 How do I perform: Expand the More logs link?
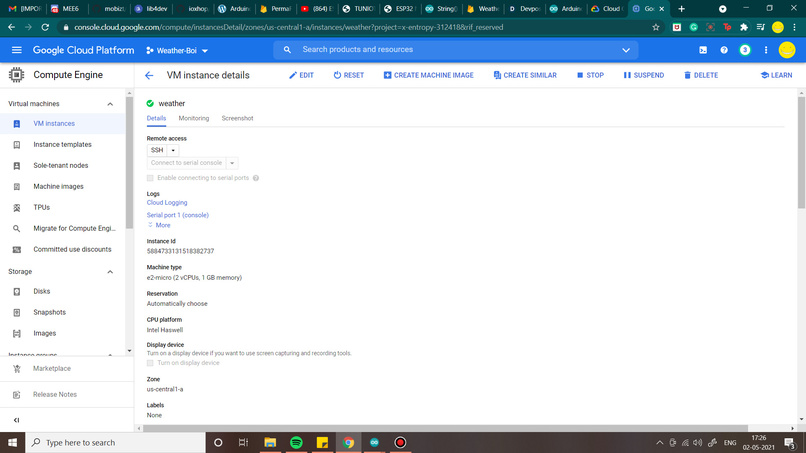pyautogui.click(x=159, y=225)
